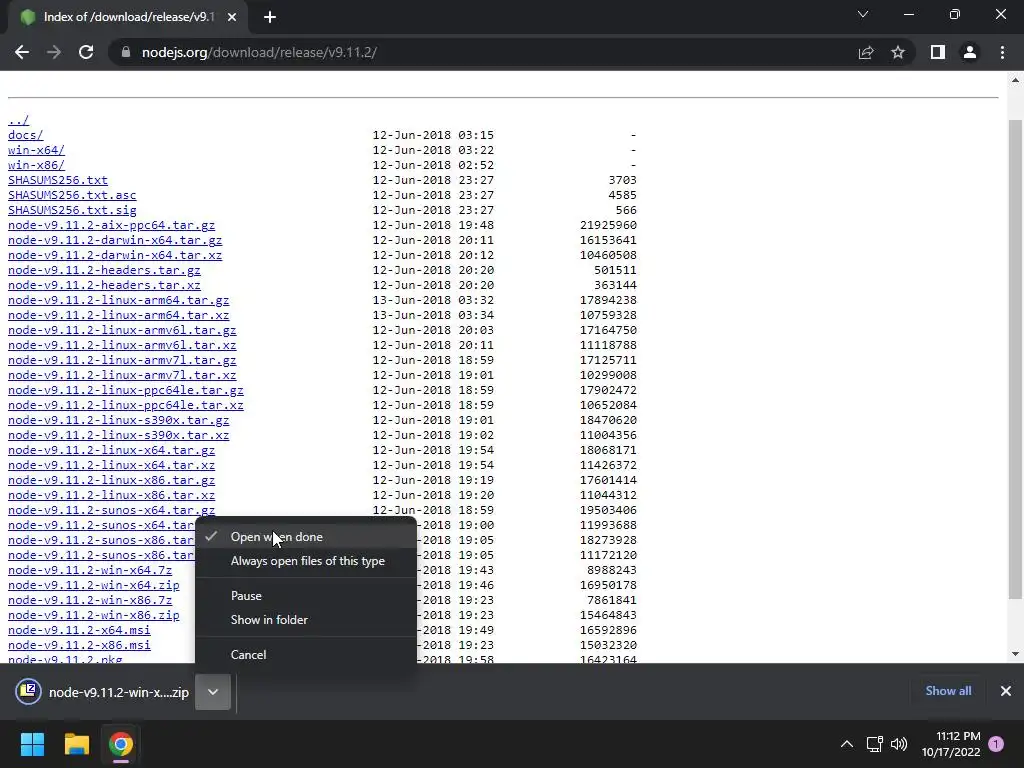Download node-v9.11.2-linux-armv7l.tar.gz
Image resolution: width=1024 pixels, height=768 pixels.
[122, 360]
